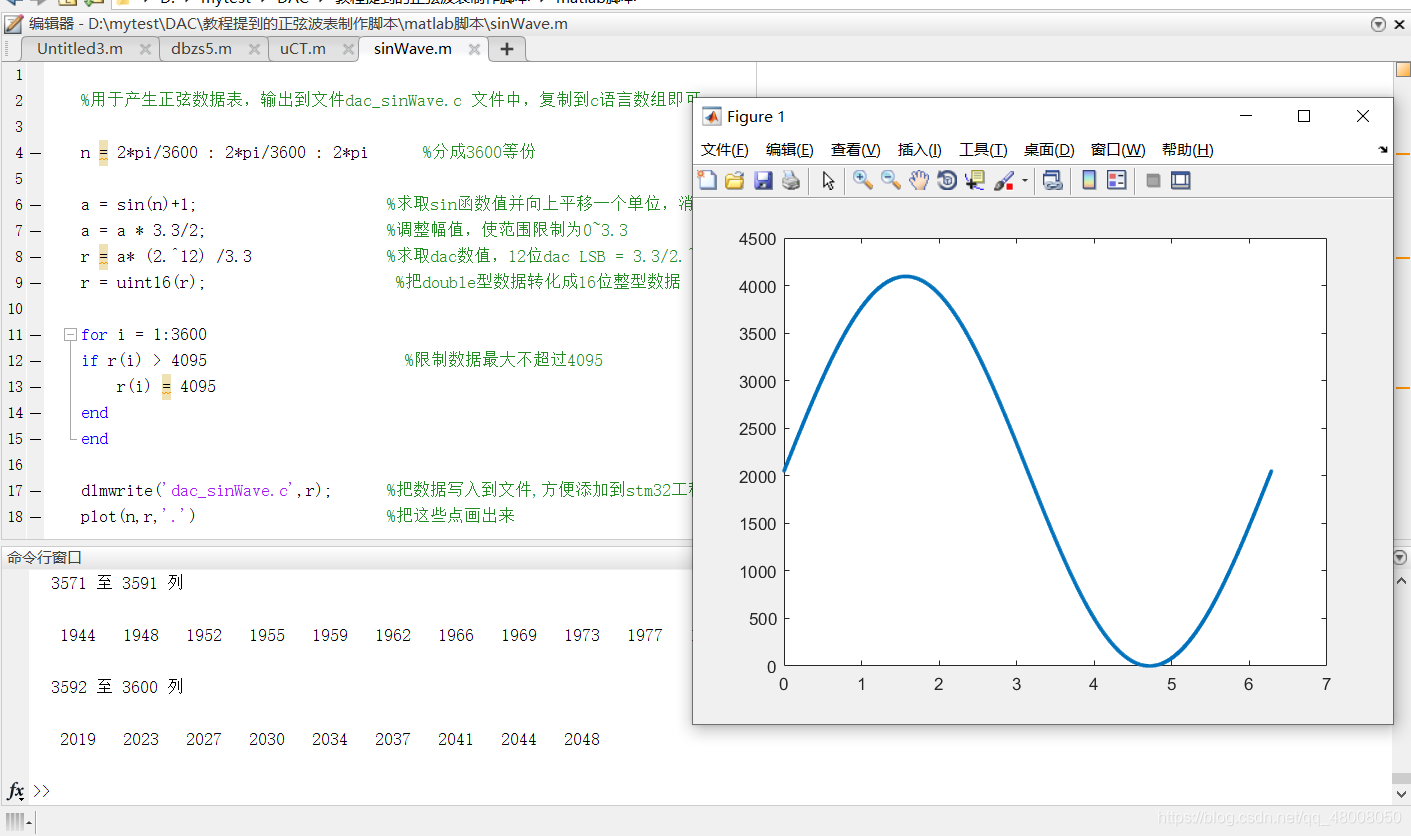1411x836 pixels.
Task: Click the Hide Plot Tools icon
Action: coord(1153,181)
